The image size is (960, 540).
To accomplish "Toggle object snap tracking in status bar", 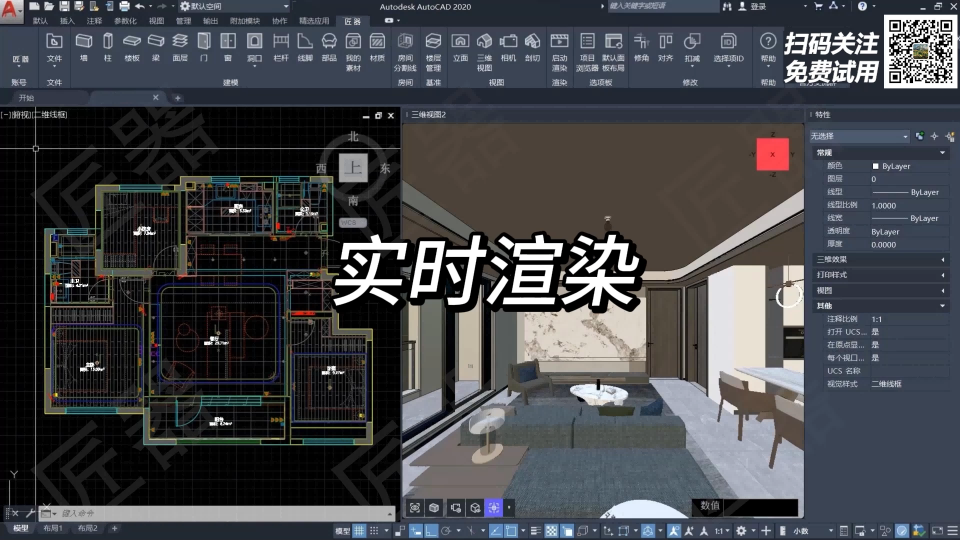I will [x=495, y=531].
